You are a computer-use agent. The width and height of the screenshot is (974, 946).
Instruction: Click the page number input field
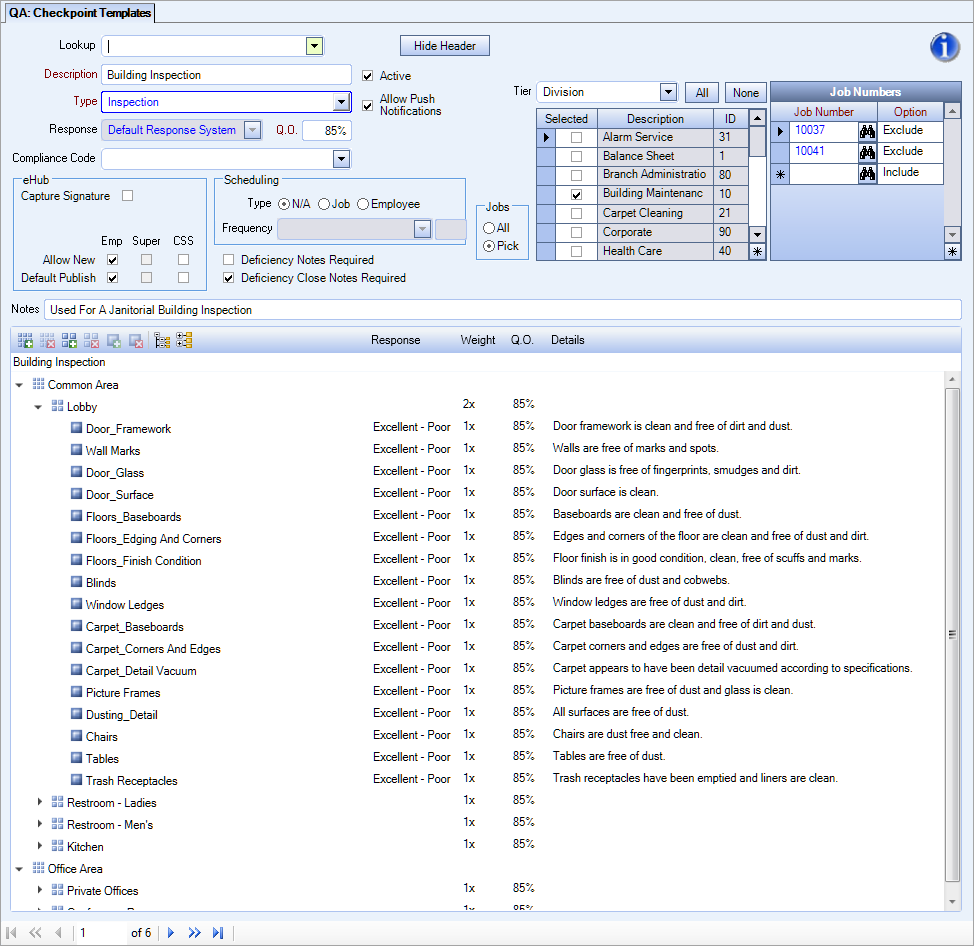[x=100, y=932]
